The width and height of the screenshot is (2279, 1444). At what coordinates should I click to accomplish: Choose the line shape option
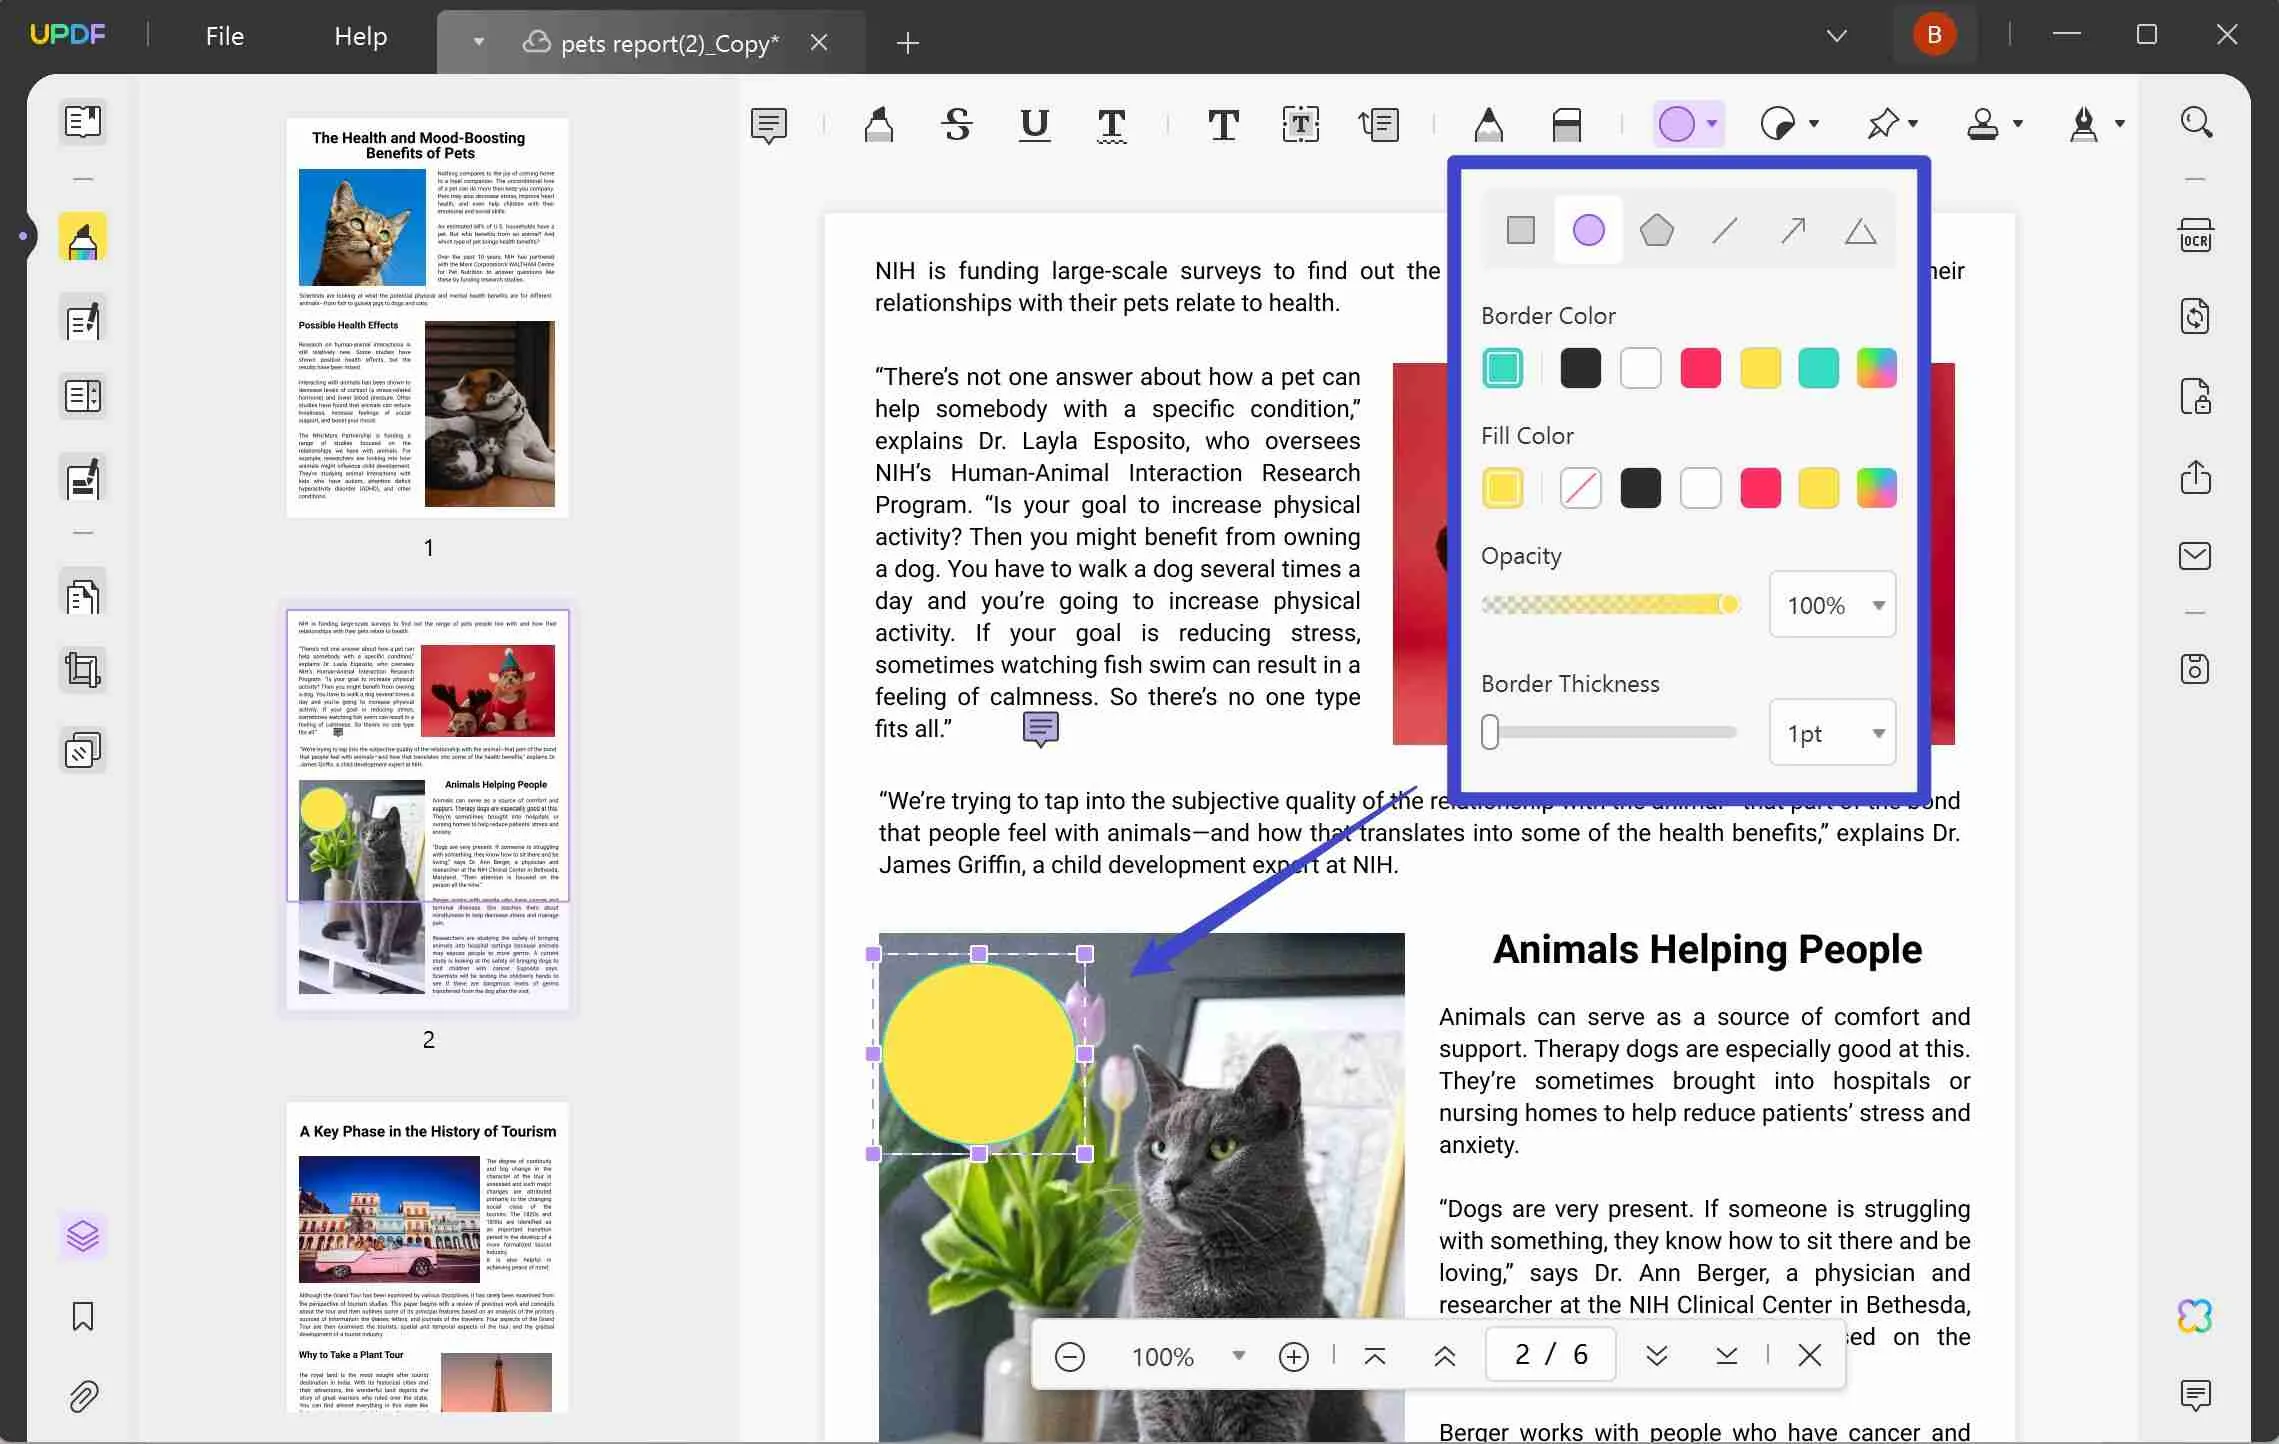tap(1725, 231)
